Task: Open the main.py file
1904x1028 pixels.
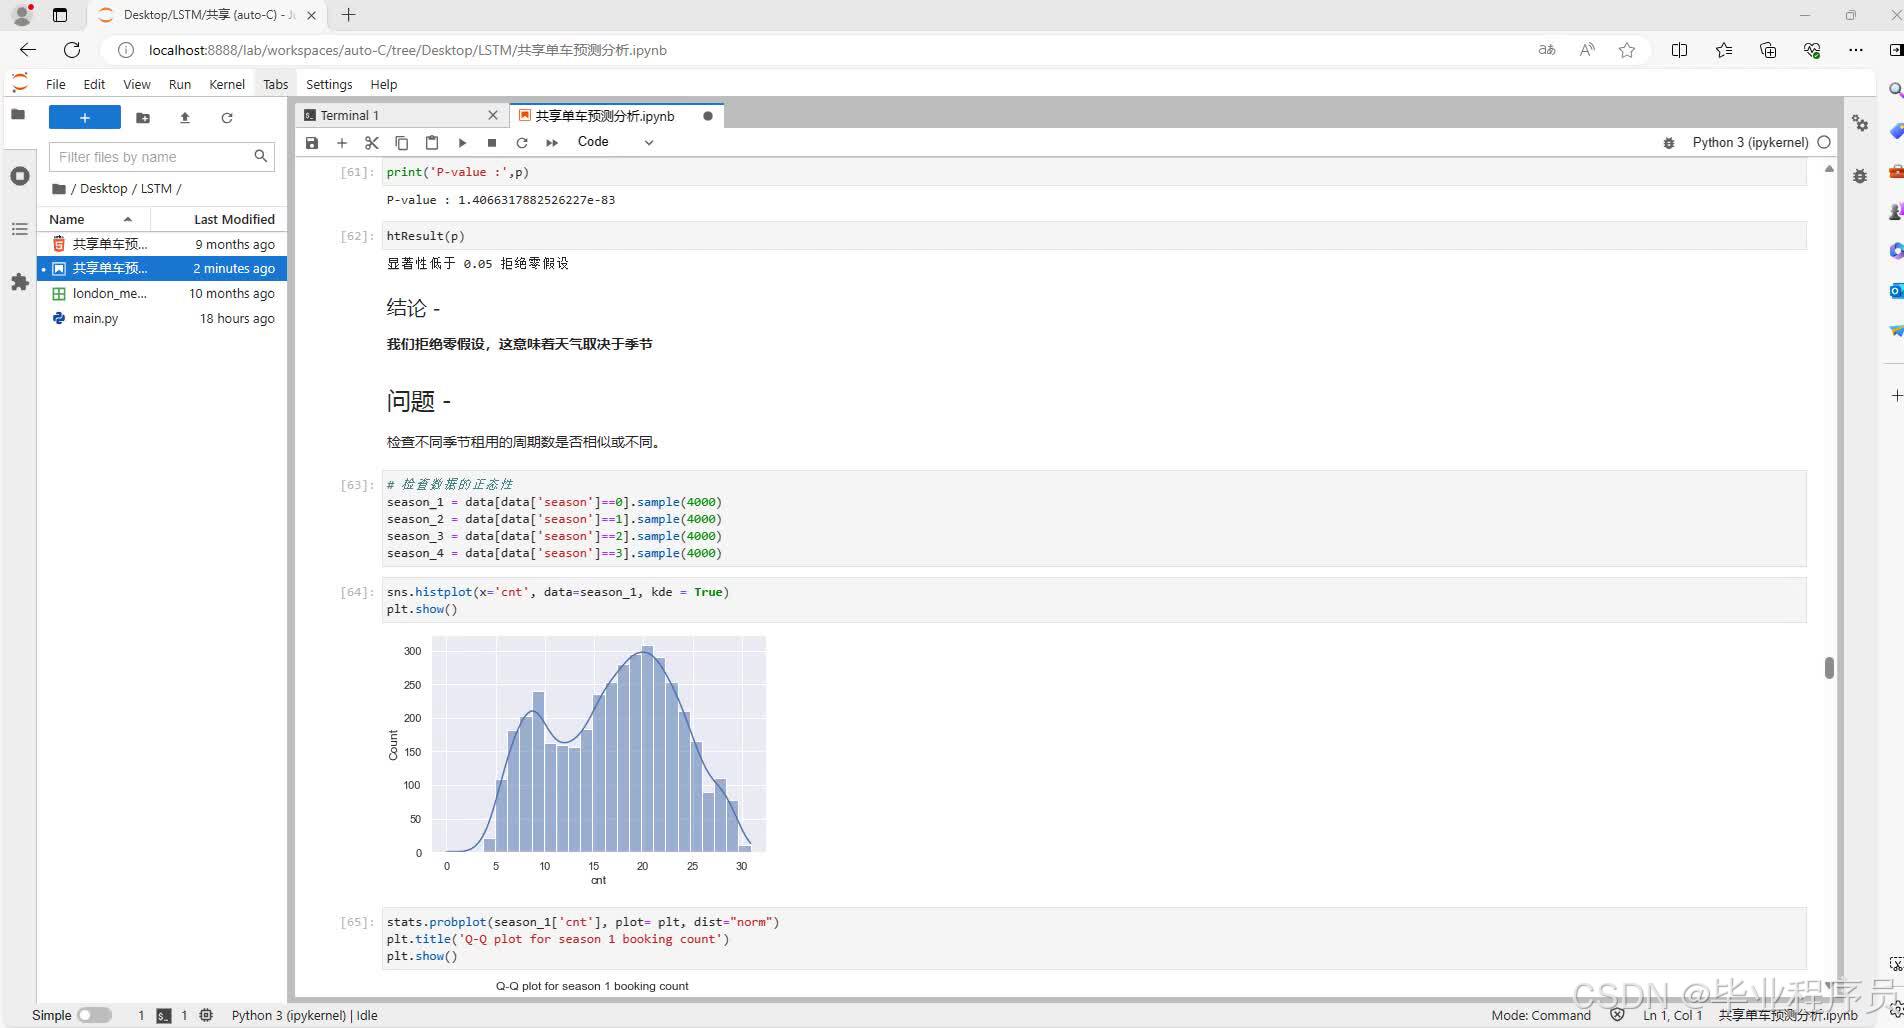Action: [x=162, y=318]
